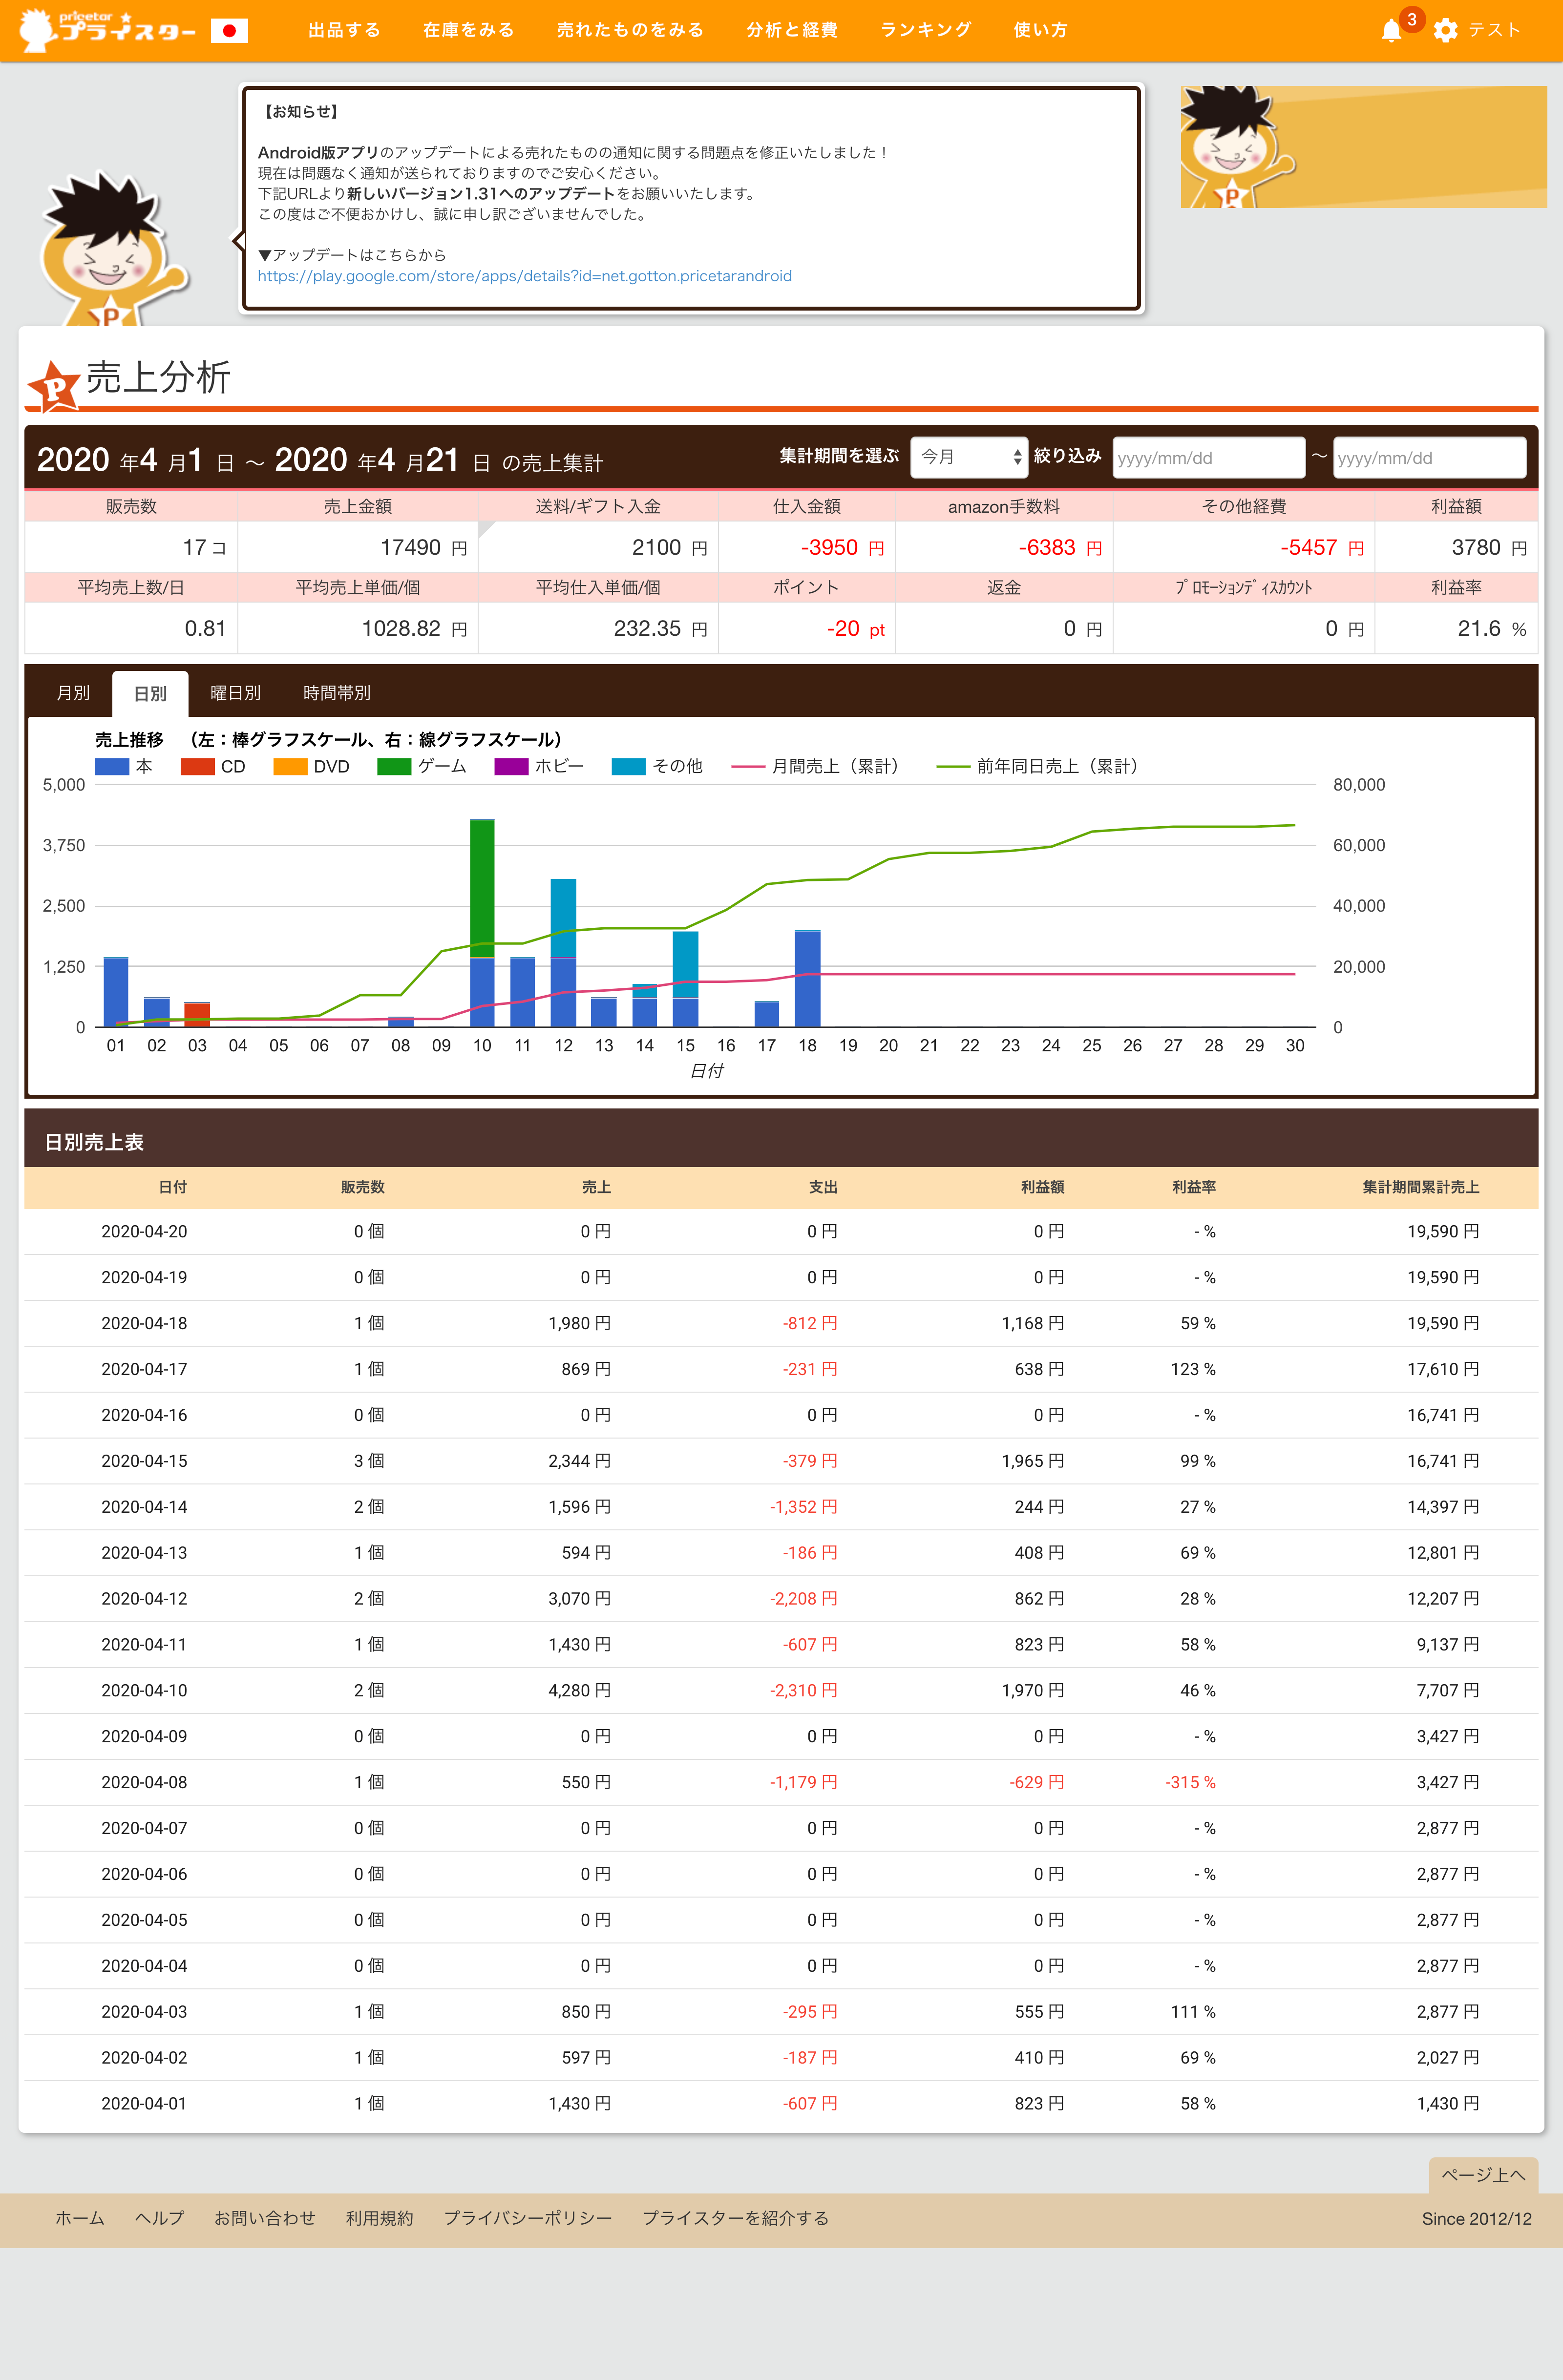Click the red CD bar on day 03
This screenshot has height=2380, width=1563.
(x=197, y=1015)
